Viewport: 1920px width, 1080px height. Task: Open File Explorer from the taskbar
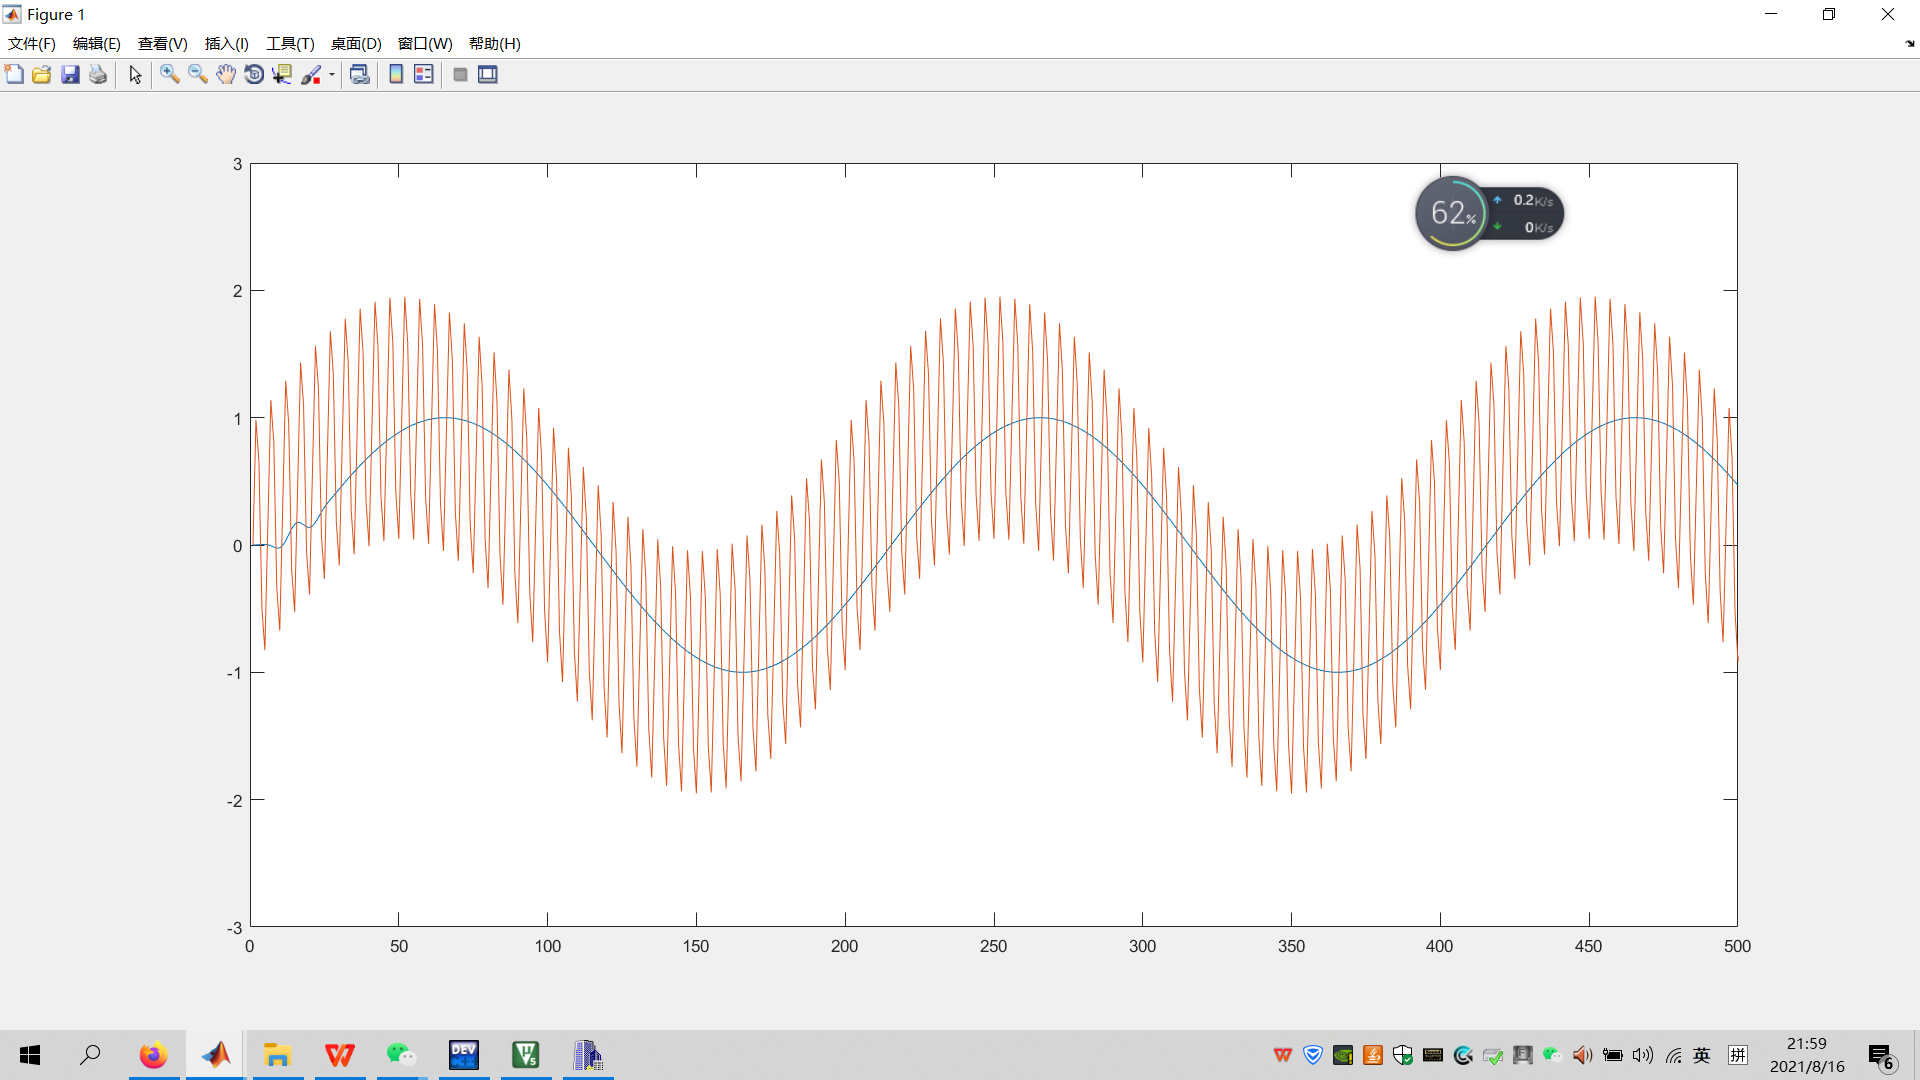coord(277,1055)
